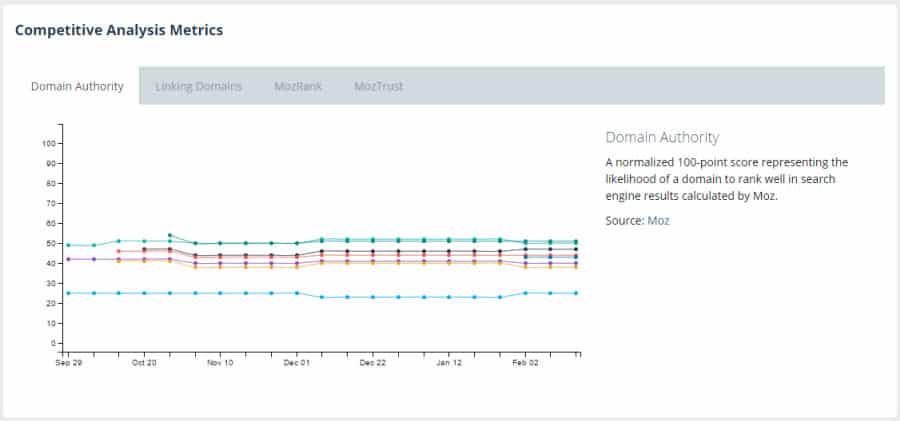Click the Sep 29 axis label
Screen dimensions: 900x421
tap(68, 363)
